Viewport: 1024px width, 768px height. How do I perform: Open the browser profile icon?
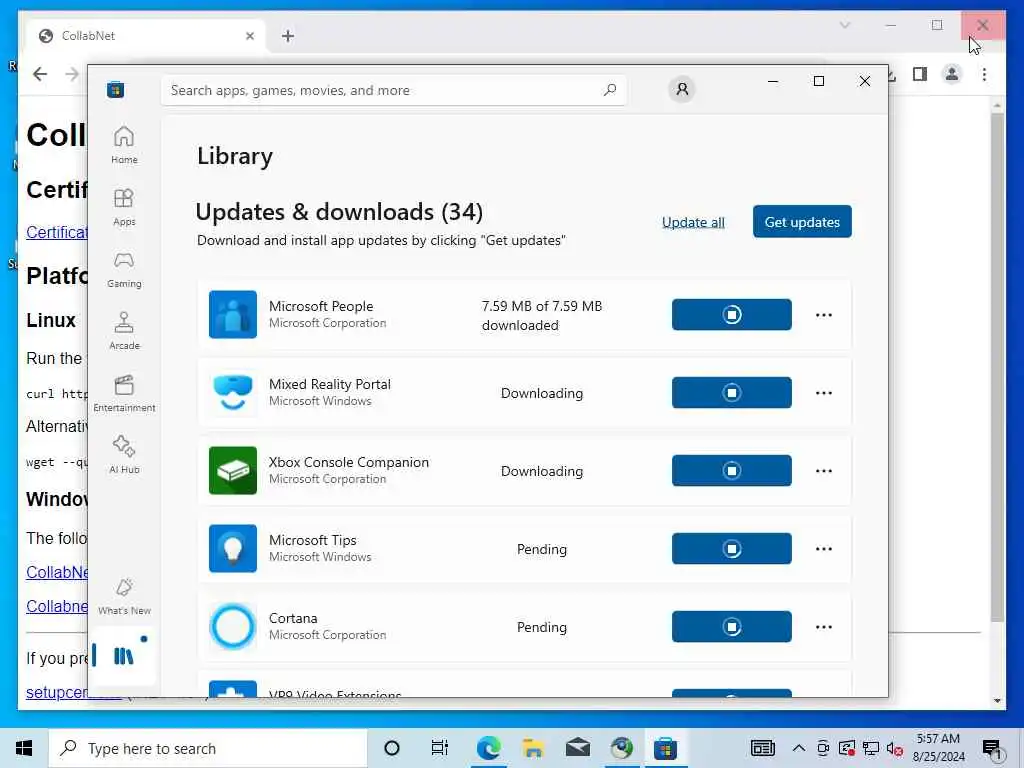pyautogui.click(x=952, y=74)
